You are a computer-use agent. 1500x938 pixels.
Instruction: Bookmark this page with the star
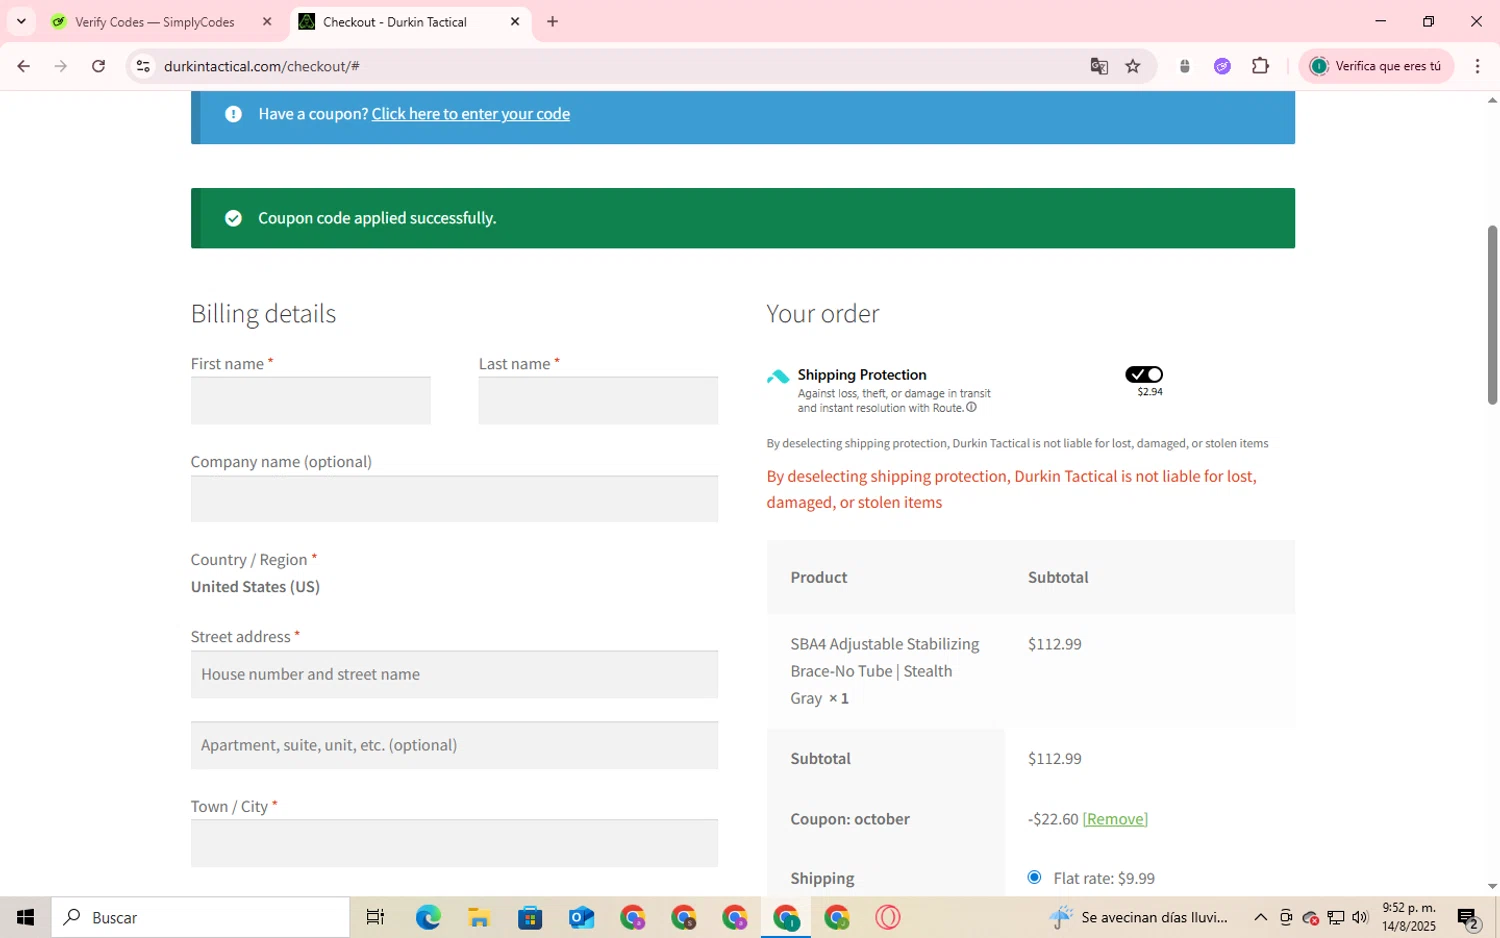(x=1133, y=66)
